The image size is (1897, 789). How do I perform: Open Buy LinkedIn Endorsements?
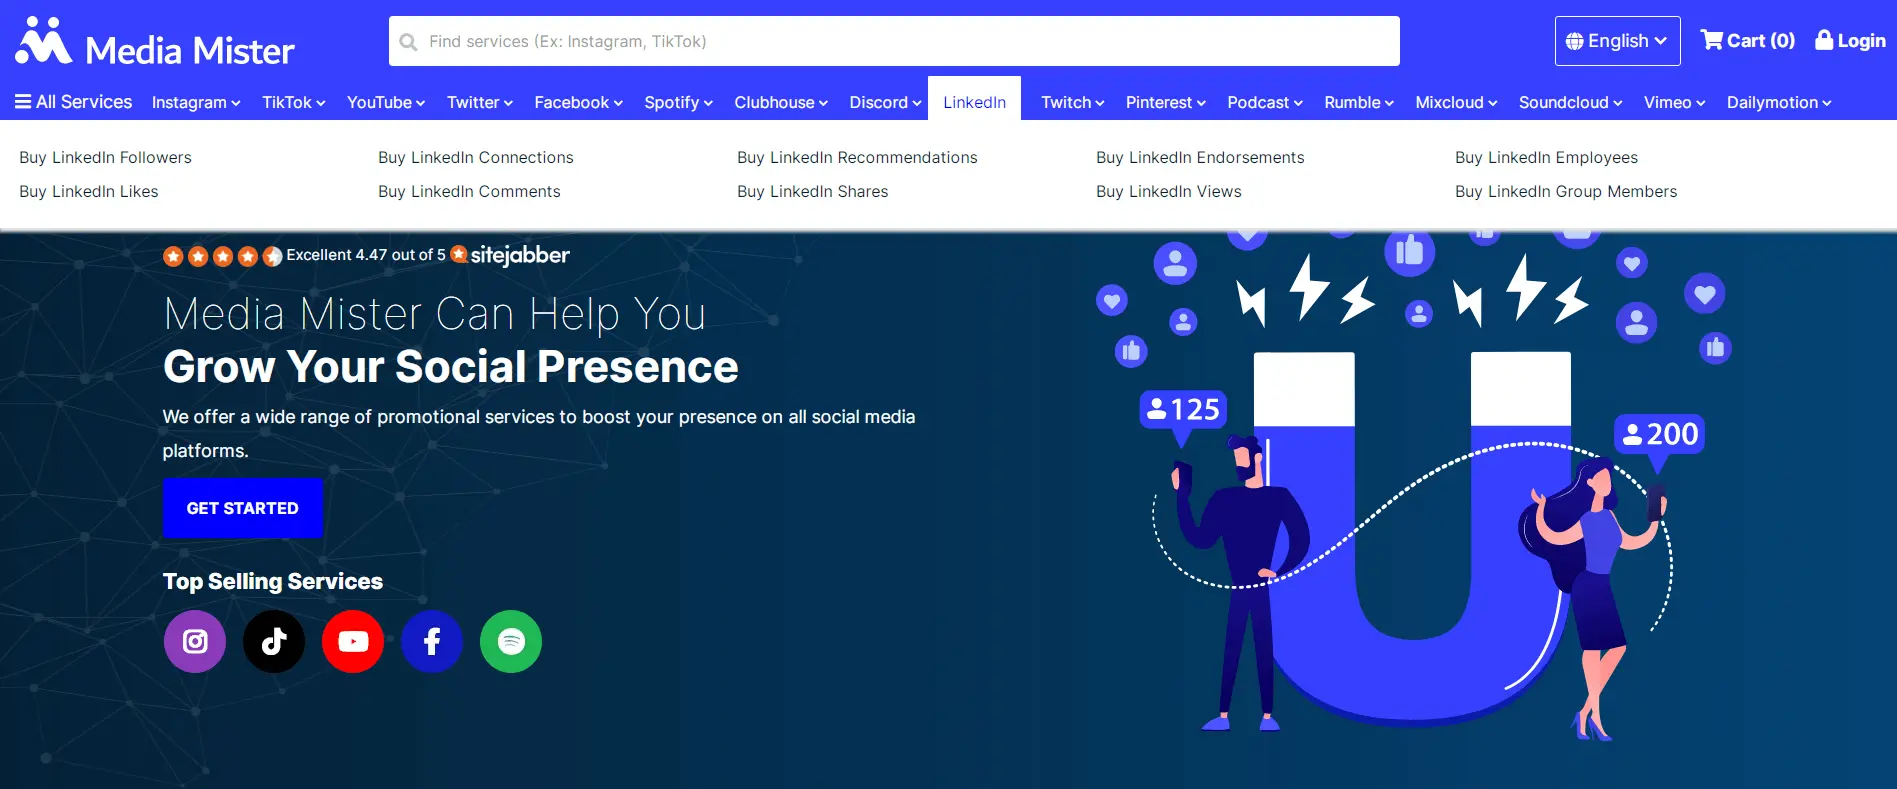1200,157
